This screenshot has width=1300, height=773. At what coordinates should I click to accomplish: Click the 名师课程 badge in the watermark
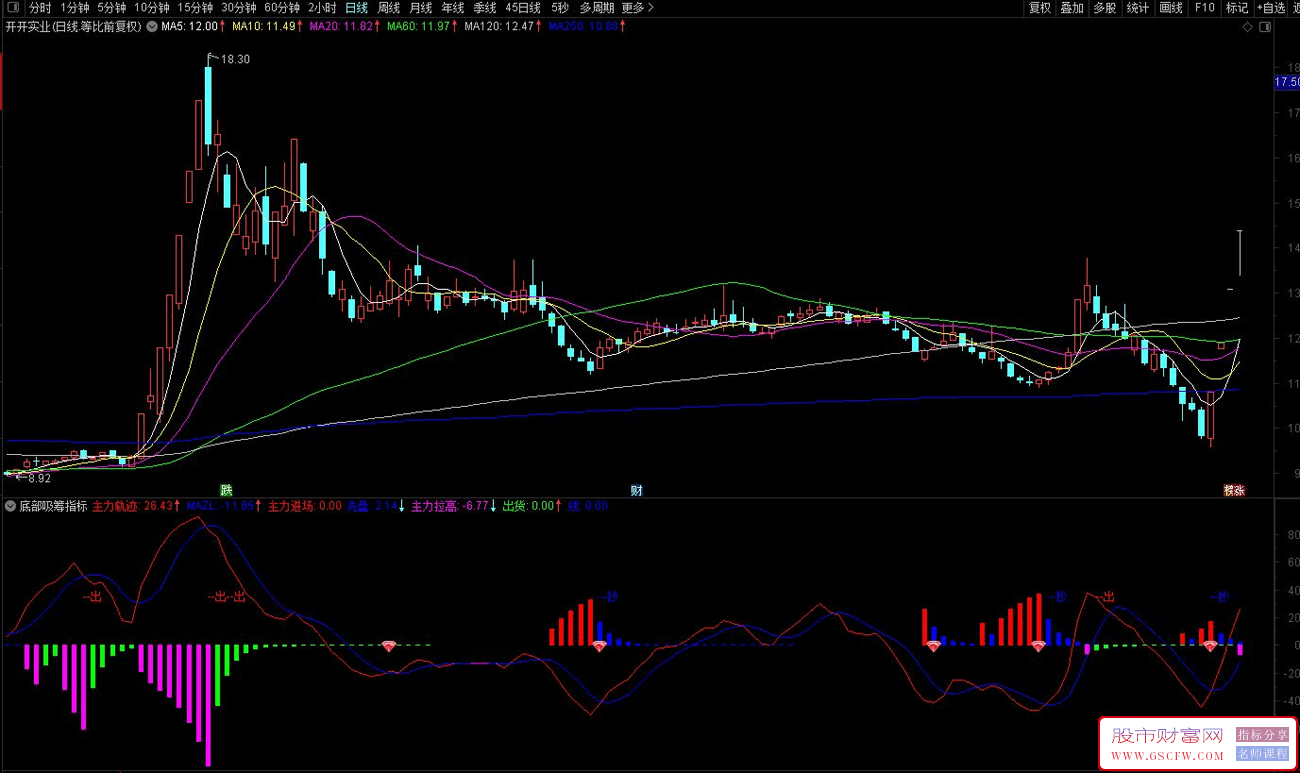click(x=1262, y=754)
